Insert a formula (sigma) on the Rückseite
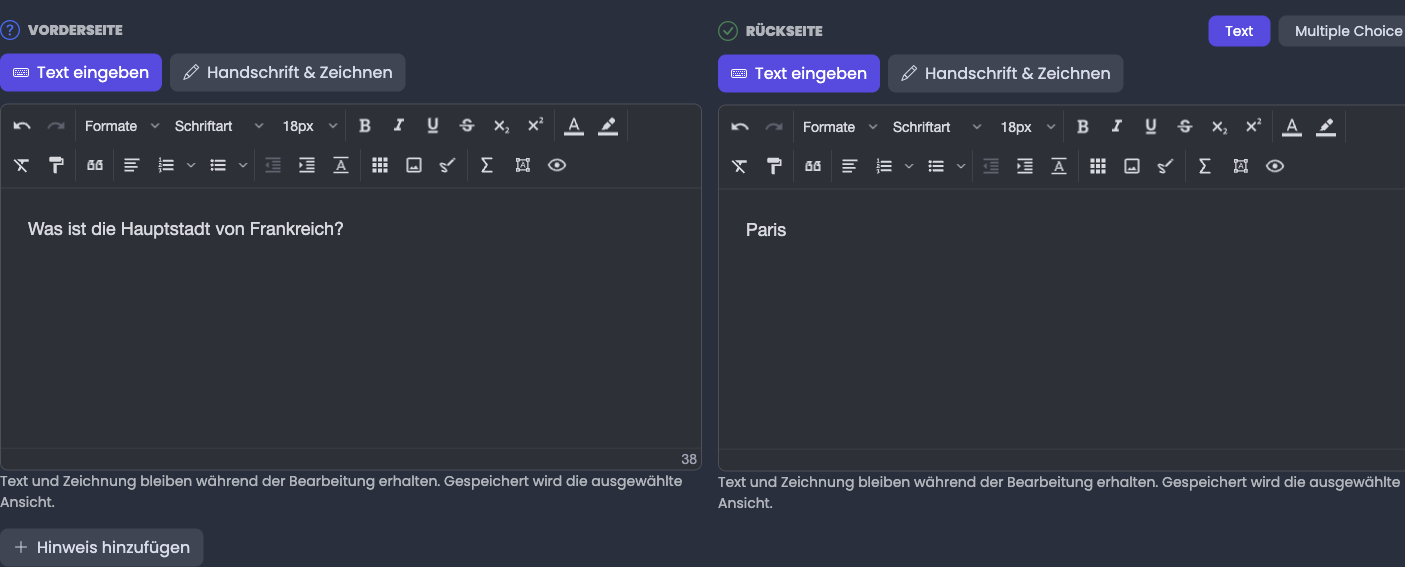This screenshot has width=1405, height=567. (1205, 167)
